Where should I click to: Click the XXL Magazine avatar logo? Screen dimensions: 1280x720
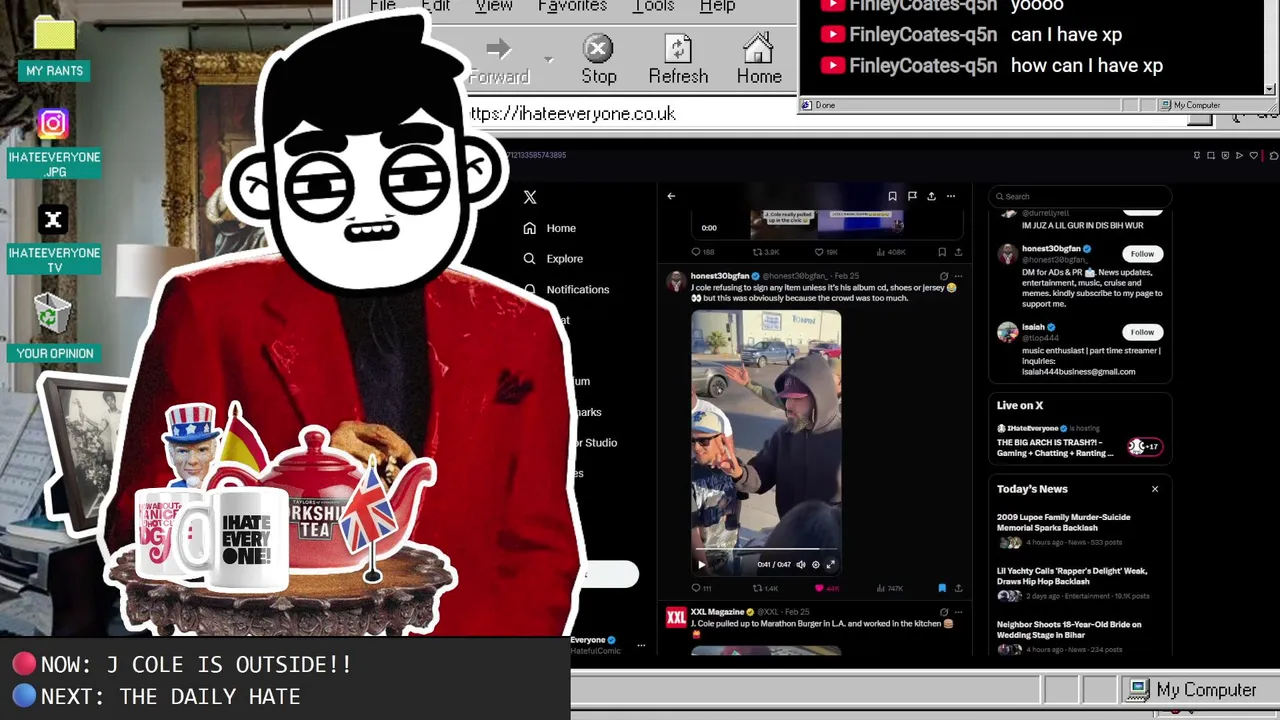pyautogui.click(x=676, y=617)
